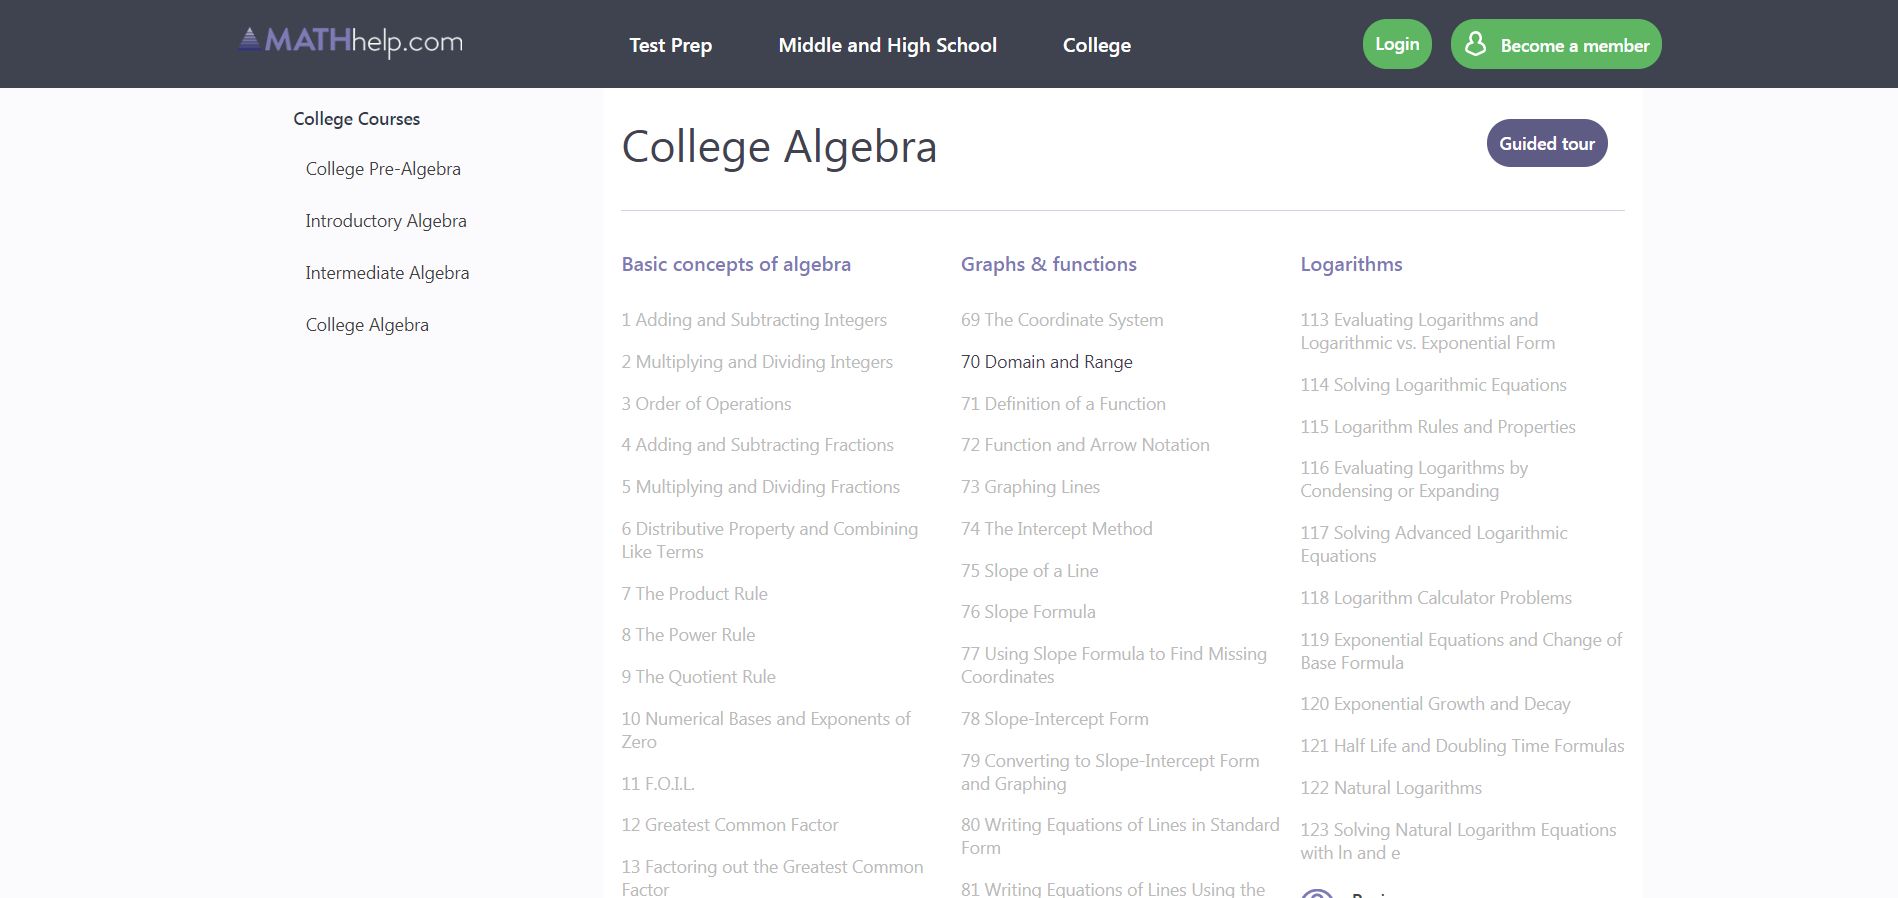Click the College Courses heading
The height and width of the screenshot is (898, 1898).
point(356,118)
